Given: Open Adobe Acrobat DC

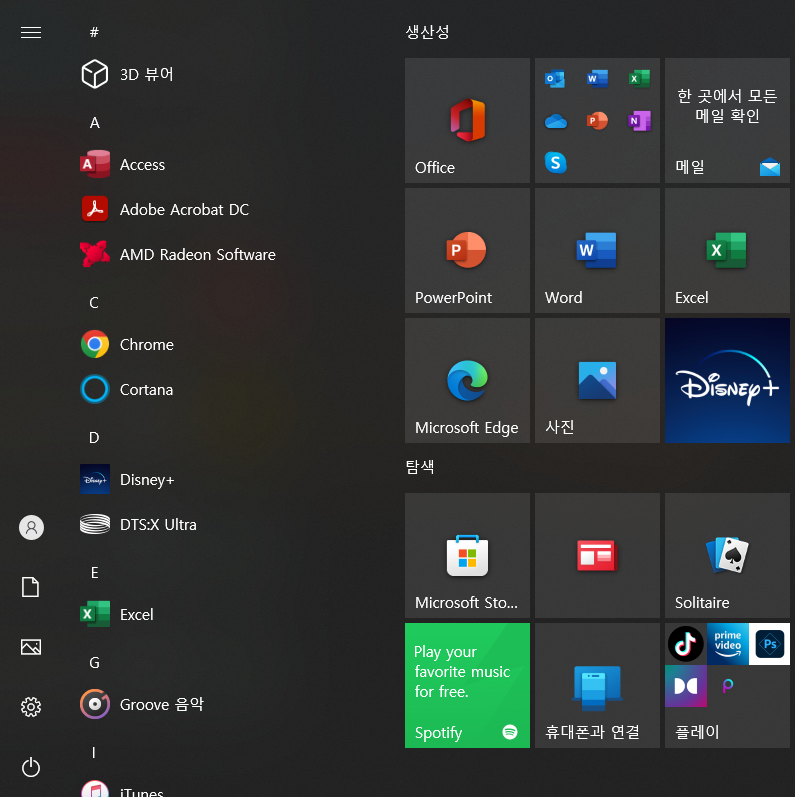Looking at the screenshot, I should coord(165,209).
